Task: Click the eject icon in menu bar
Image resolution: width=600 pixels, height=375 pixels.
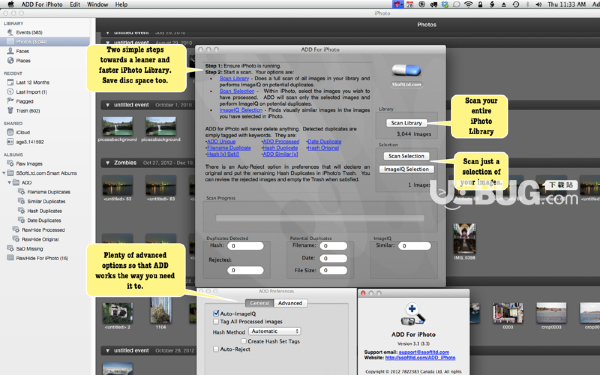Action: point(504,4)
